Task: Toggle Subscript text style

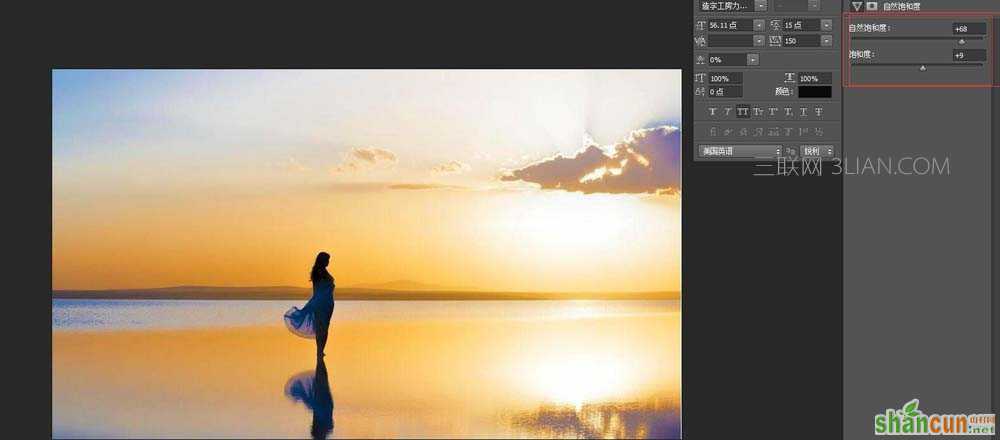Action: pos(788,112)
